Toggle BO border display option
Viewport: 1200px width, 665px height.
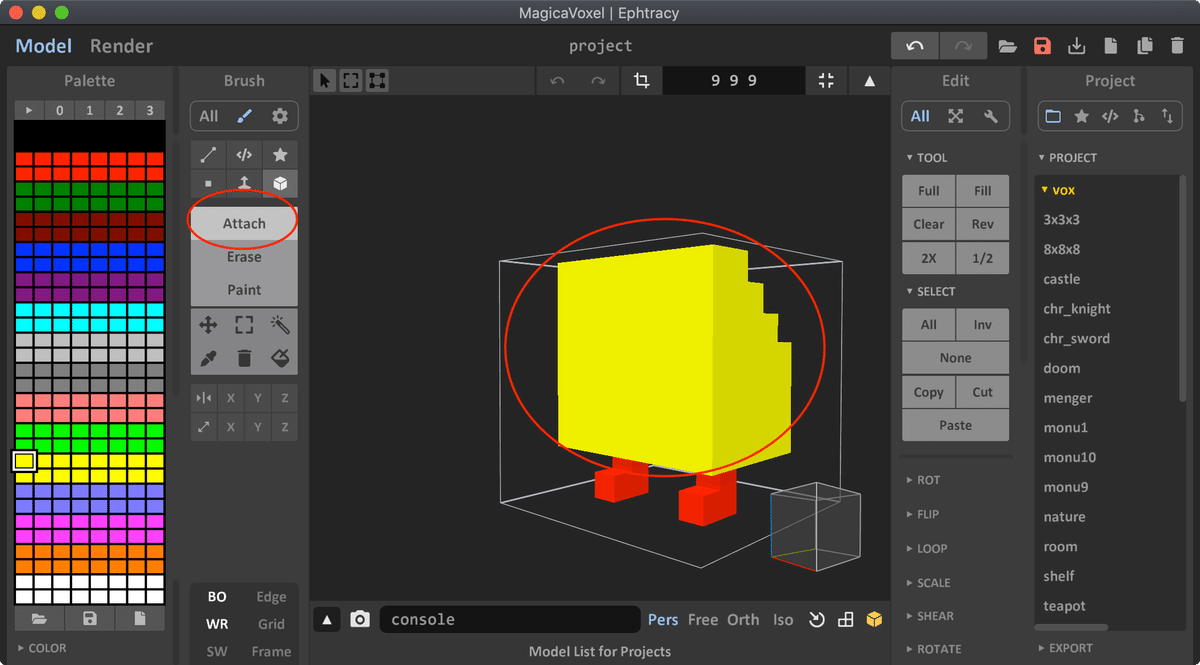pyautogui.click(x=217, y=597)
